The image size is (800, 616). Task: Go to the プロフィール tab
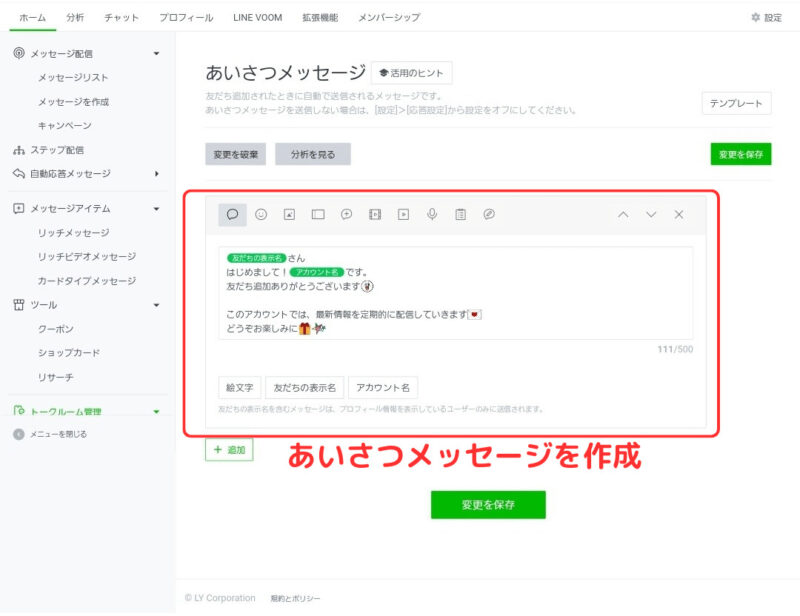pos(186,17)
